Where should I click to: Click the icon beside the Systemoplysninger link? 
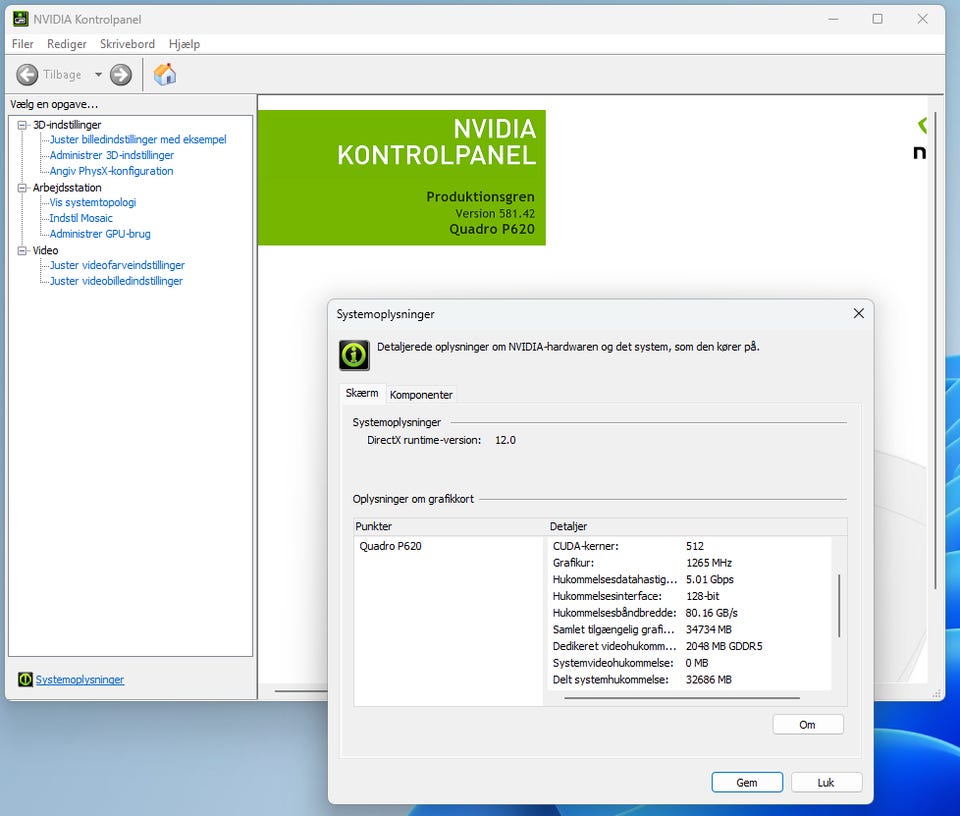(25, 679)
